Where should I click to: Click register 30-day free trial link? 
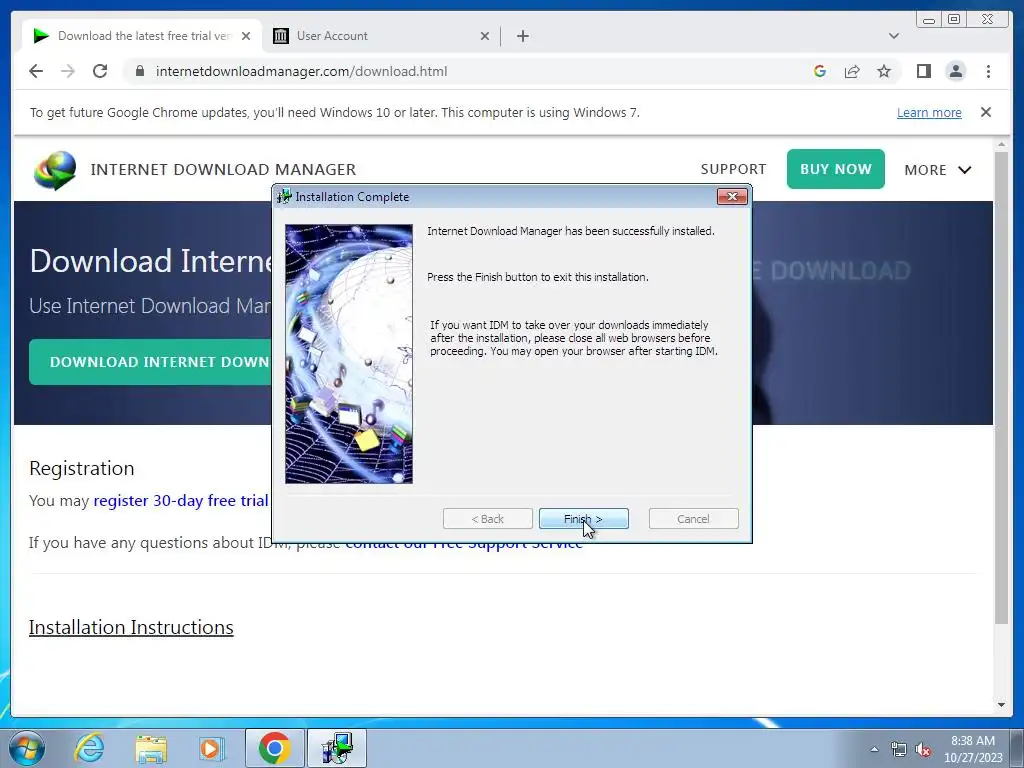181,500
